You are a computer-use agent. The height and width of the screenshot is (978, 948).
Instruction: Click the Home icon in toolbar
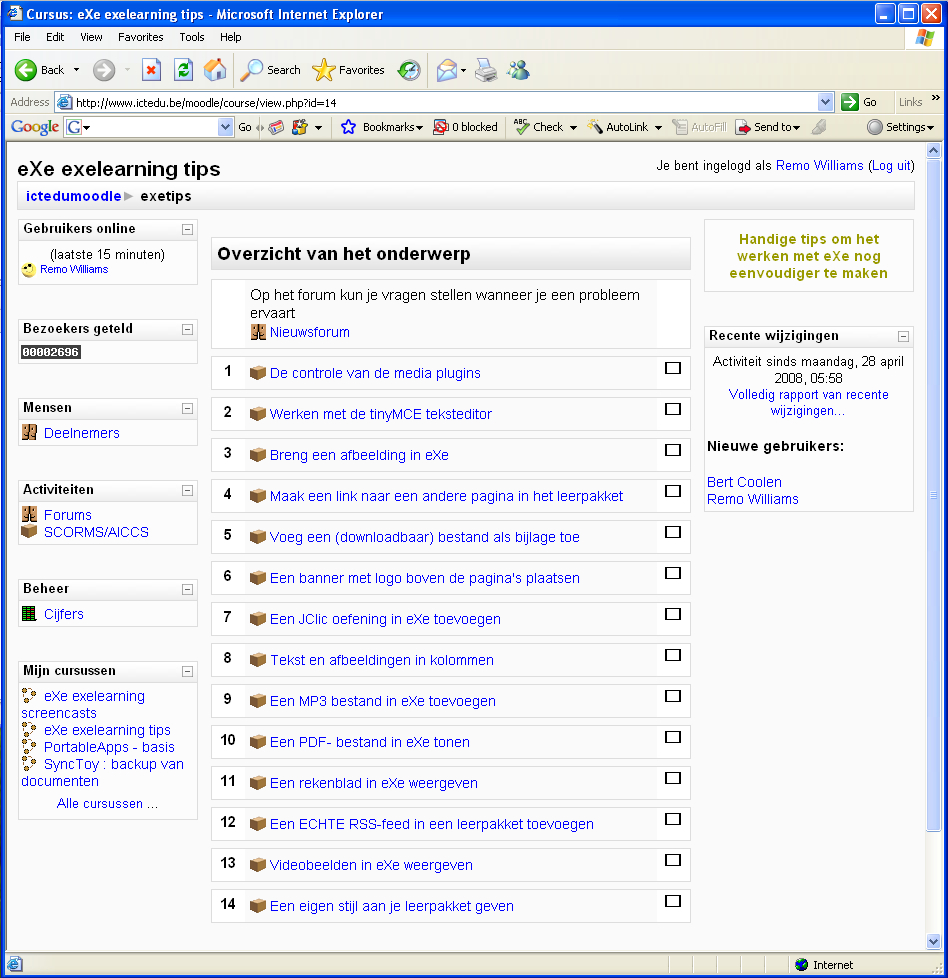pos(215,70)
